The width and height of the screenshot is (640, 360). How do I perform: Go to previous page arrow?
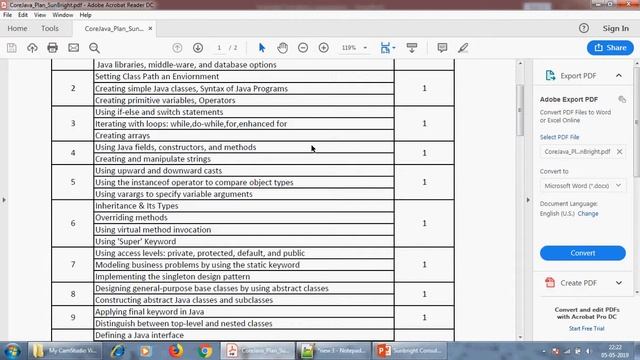point(177,48)
